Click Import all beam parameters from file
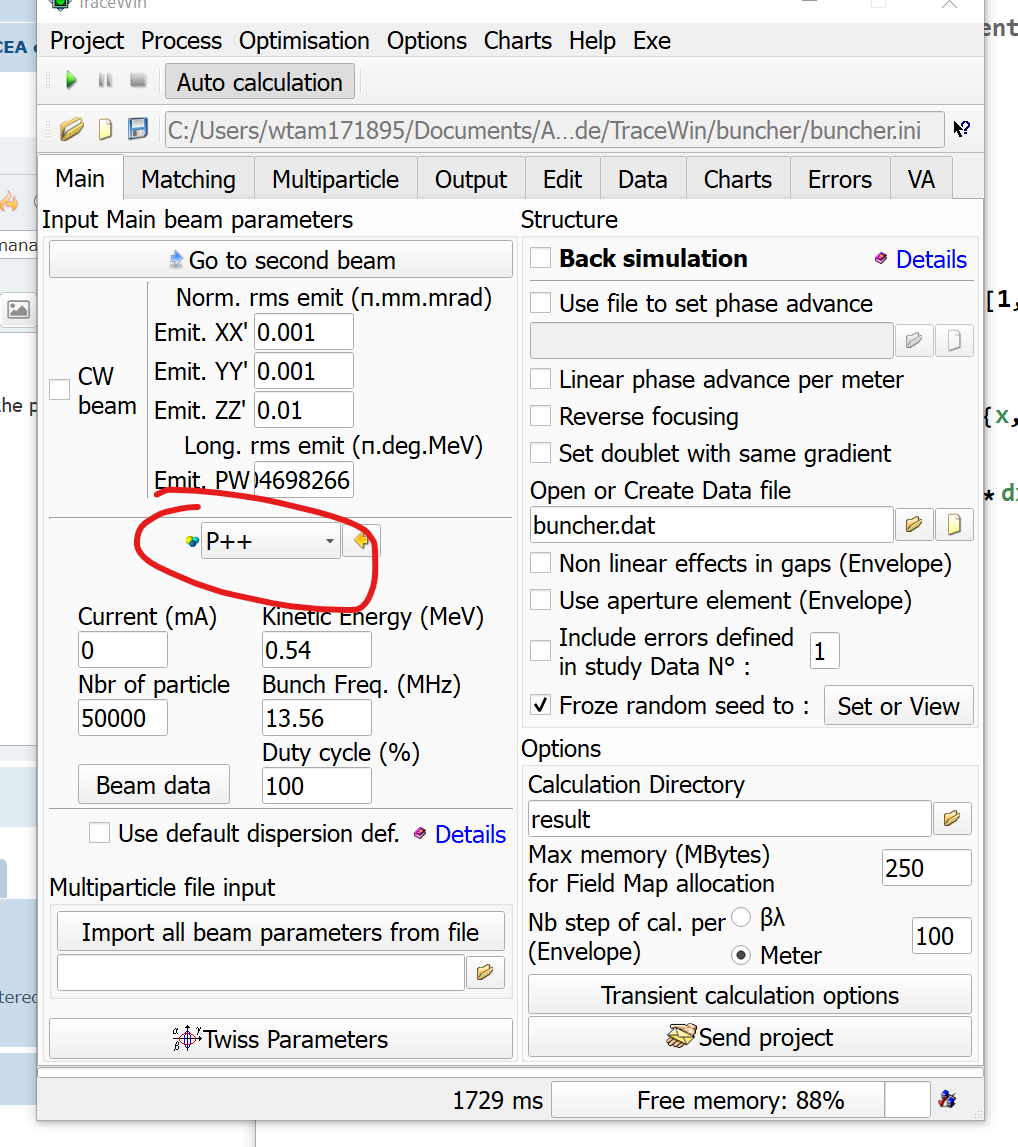This screenshot has height=1147, width=1018. point(281,932)
